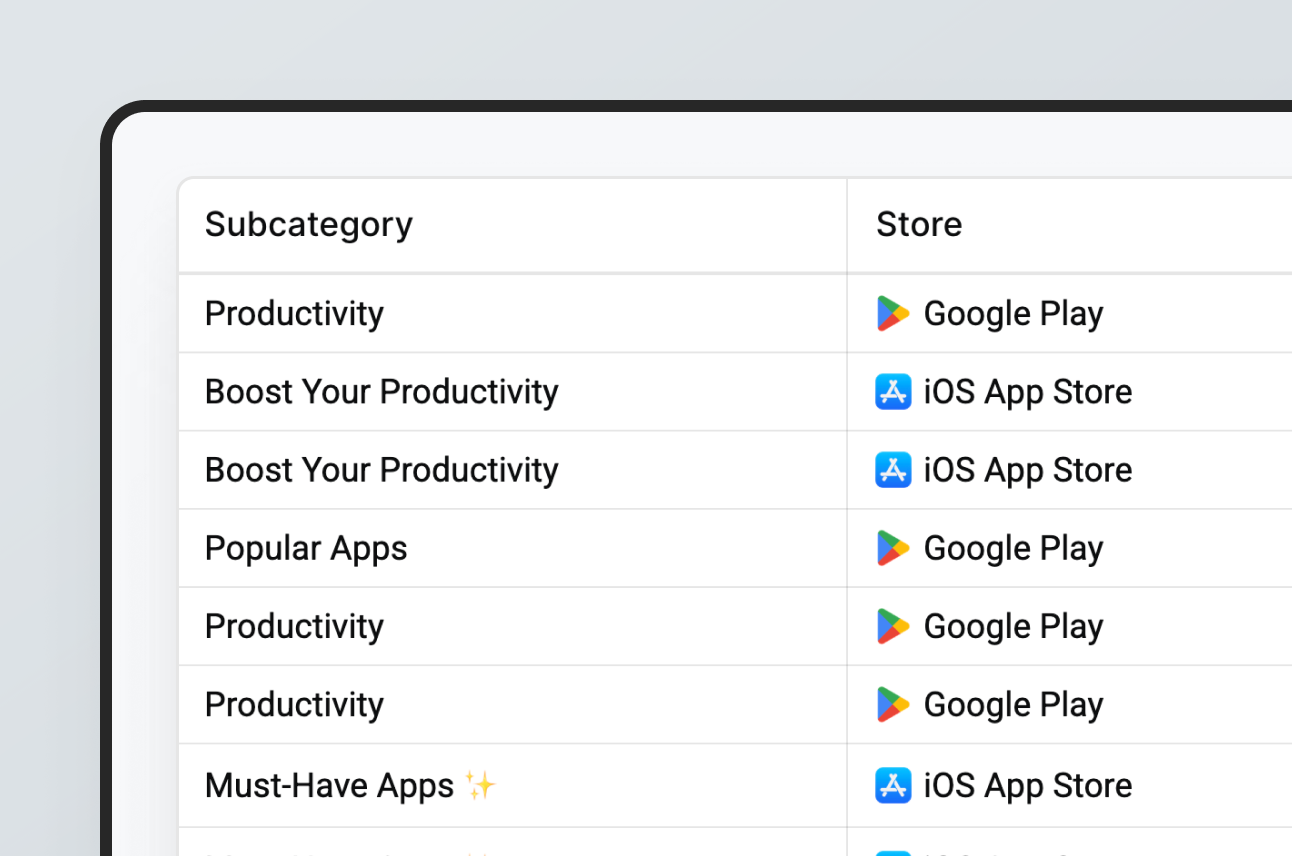Click the Google Play icon in the first Productivity row
The image size is (1292, 856).
[x=893, y=314]
